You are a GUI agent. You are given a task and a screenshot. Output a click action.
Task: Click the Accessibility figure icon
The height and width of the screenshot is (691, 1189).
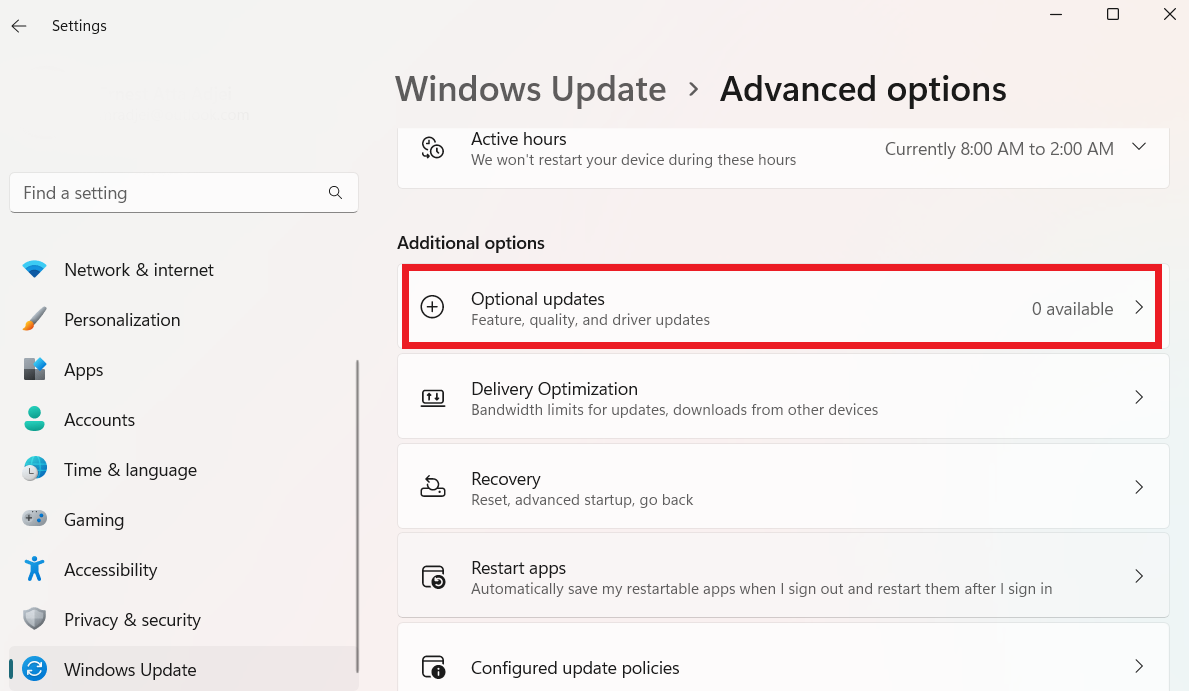point(35,570)
